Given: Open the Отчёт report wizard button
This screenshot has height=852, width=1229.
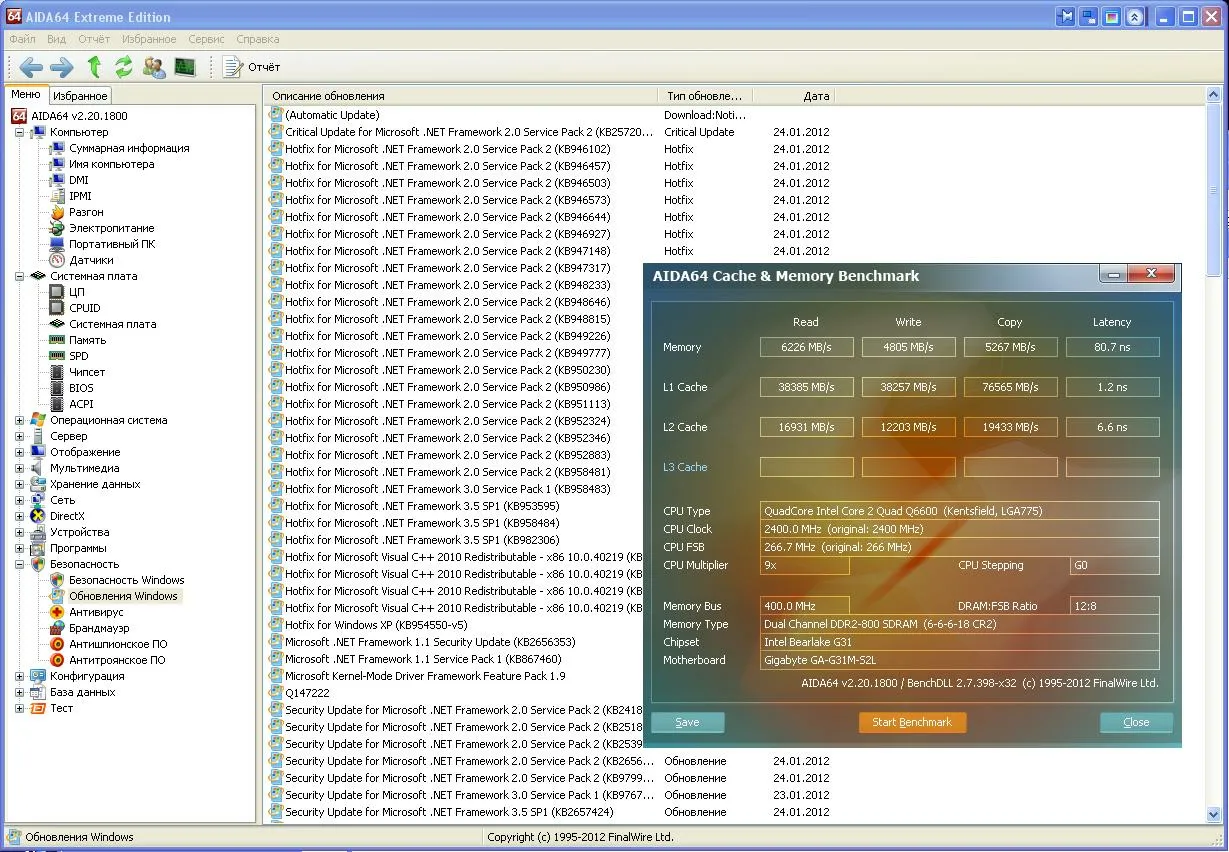Looking at the screenshot, I should coord(252,67).
